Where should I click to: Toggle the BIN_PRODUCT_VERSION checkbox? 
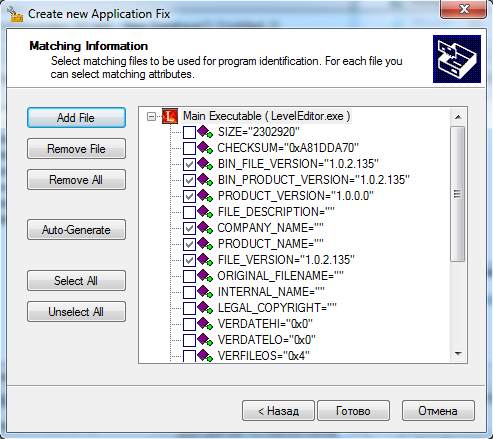click(x=189, y=180)
